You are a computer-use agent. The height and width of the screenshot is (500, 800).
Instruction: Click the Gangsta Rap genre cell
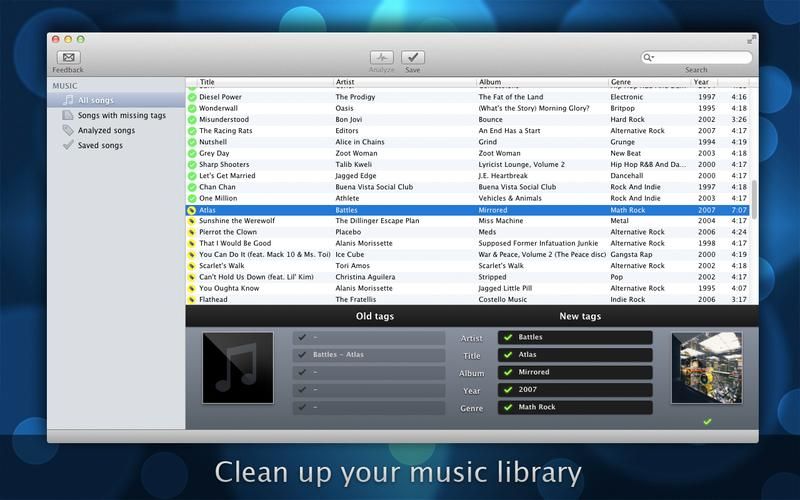click(x=631, y=255)
